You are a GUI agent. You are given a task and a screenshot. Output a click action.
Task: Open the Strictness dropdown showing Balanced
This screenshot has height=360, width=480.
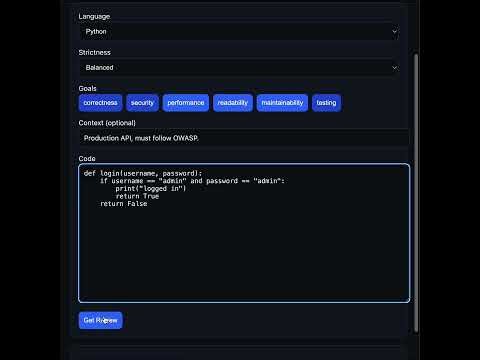[239, 68]
